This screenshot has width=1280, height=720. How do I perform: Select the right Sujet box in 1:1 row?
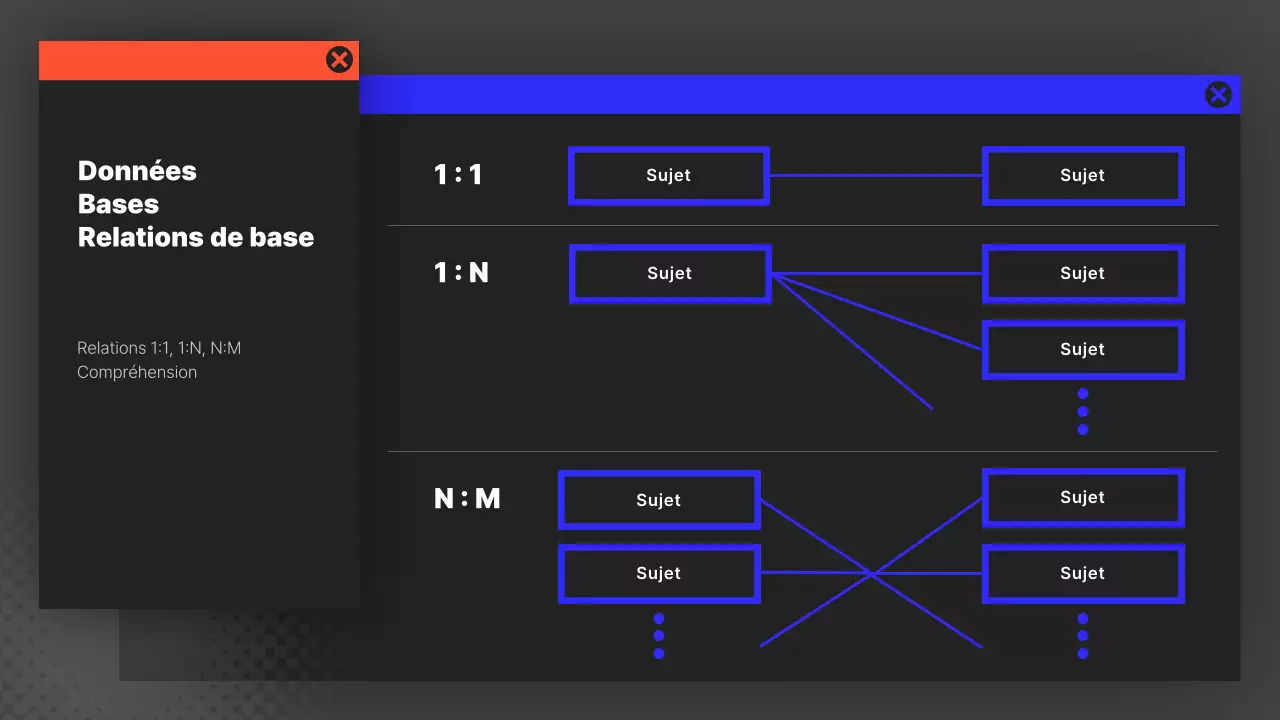coord(1083,176)
